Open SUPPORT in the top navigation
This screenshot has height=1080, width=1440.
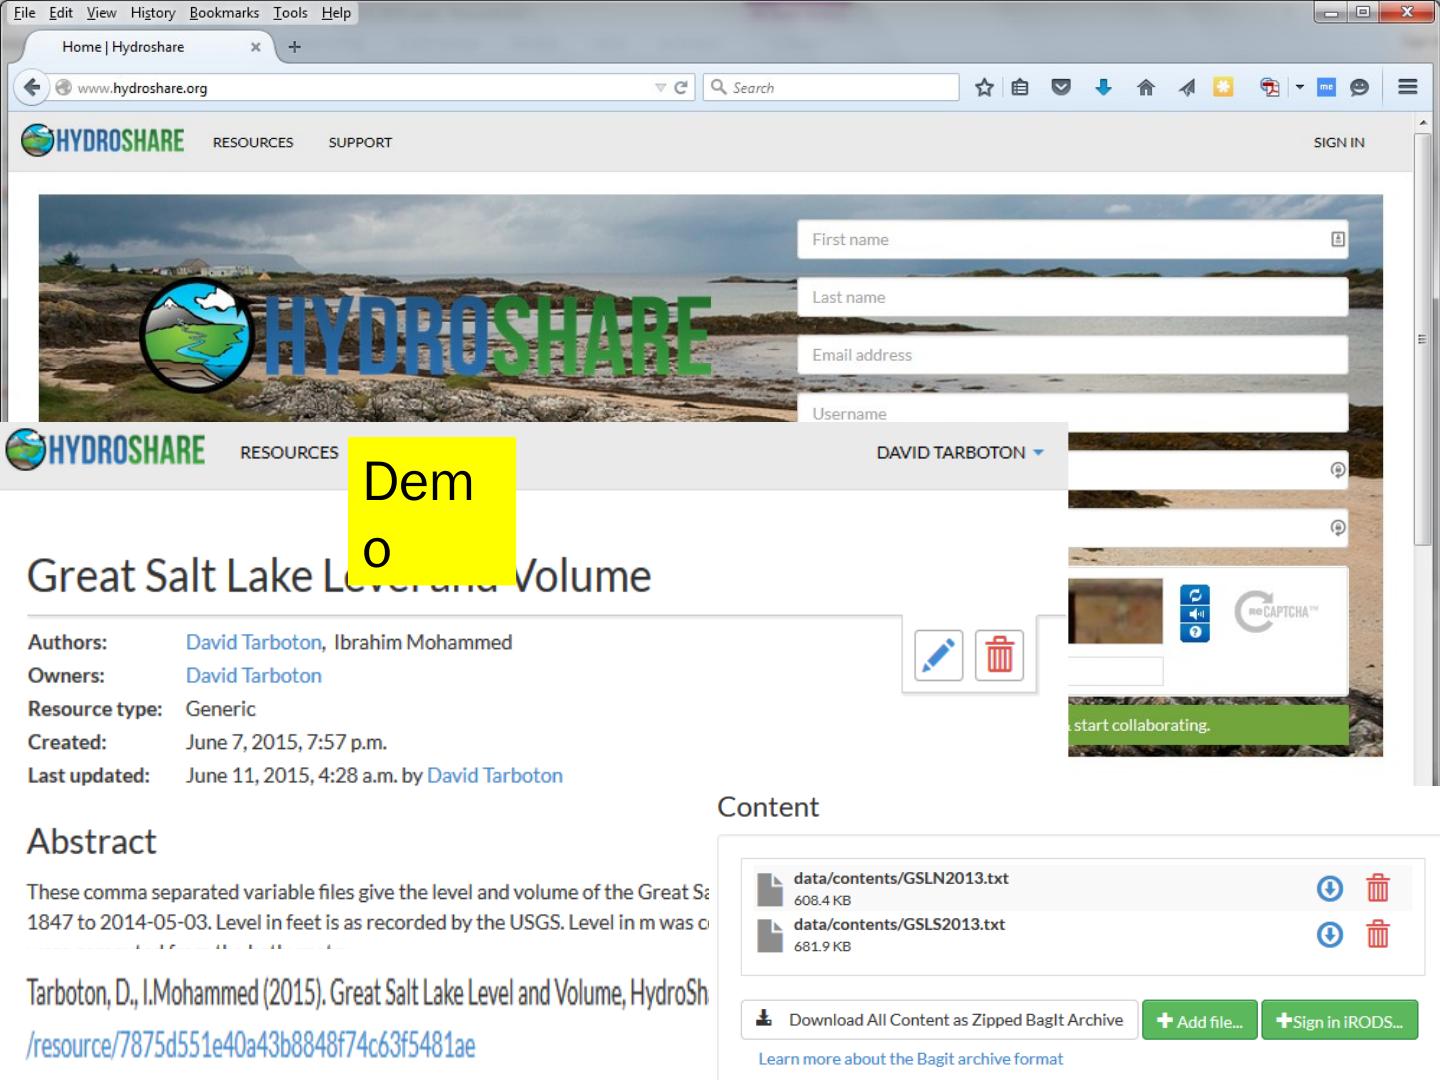click(360, 142)
